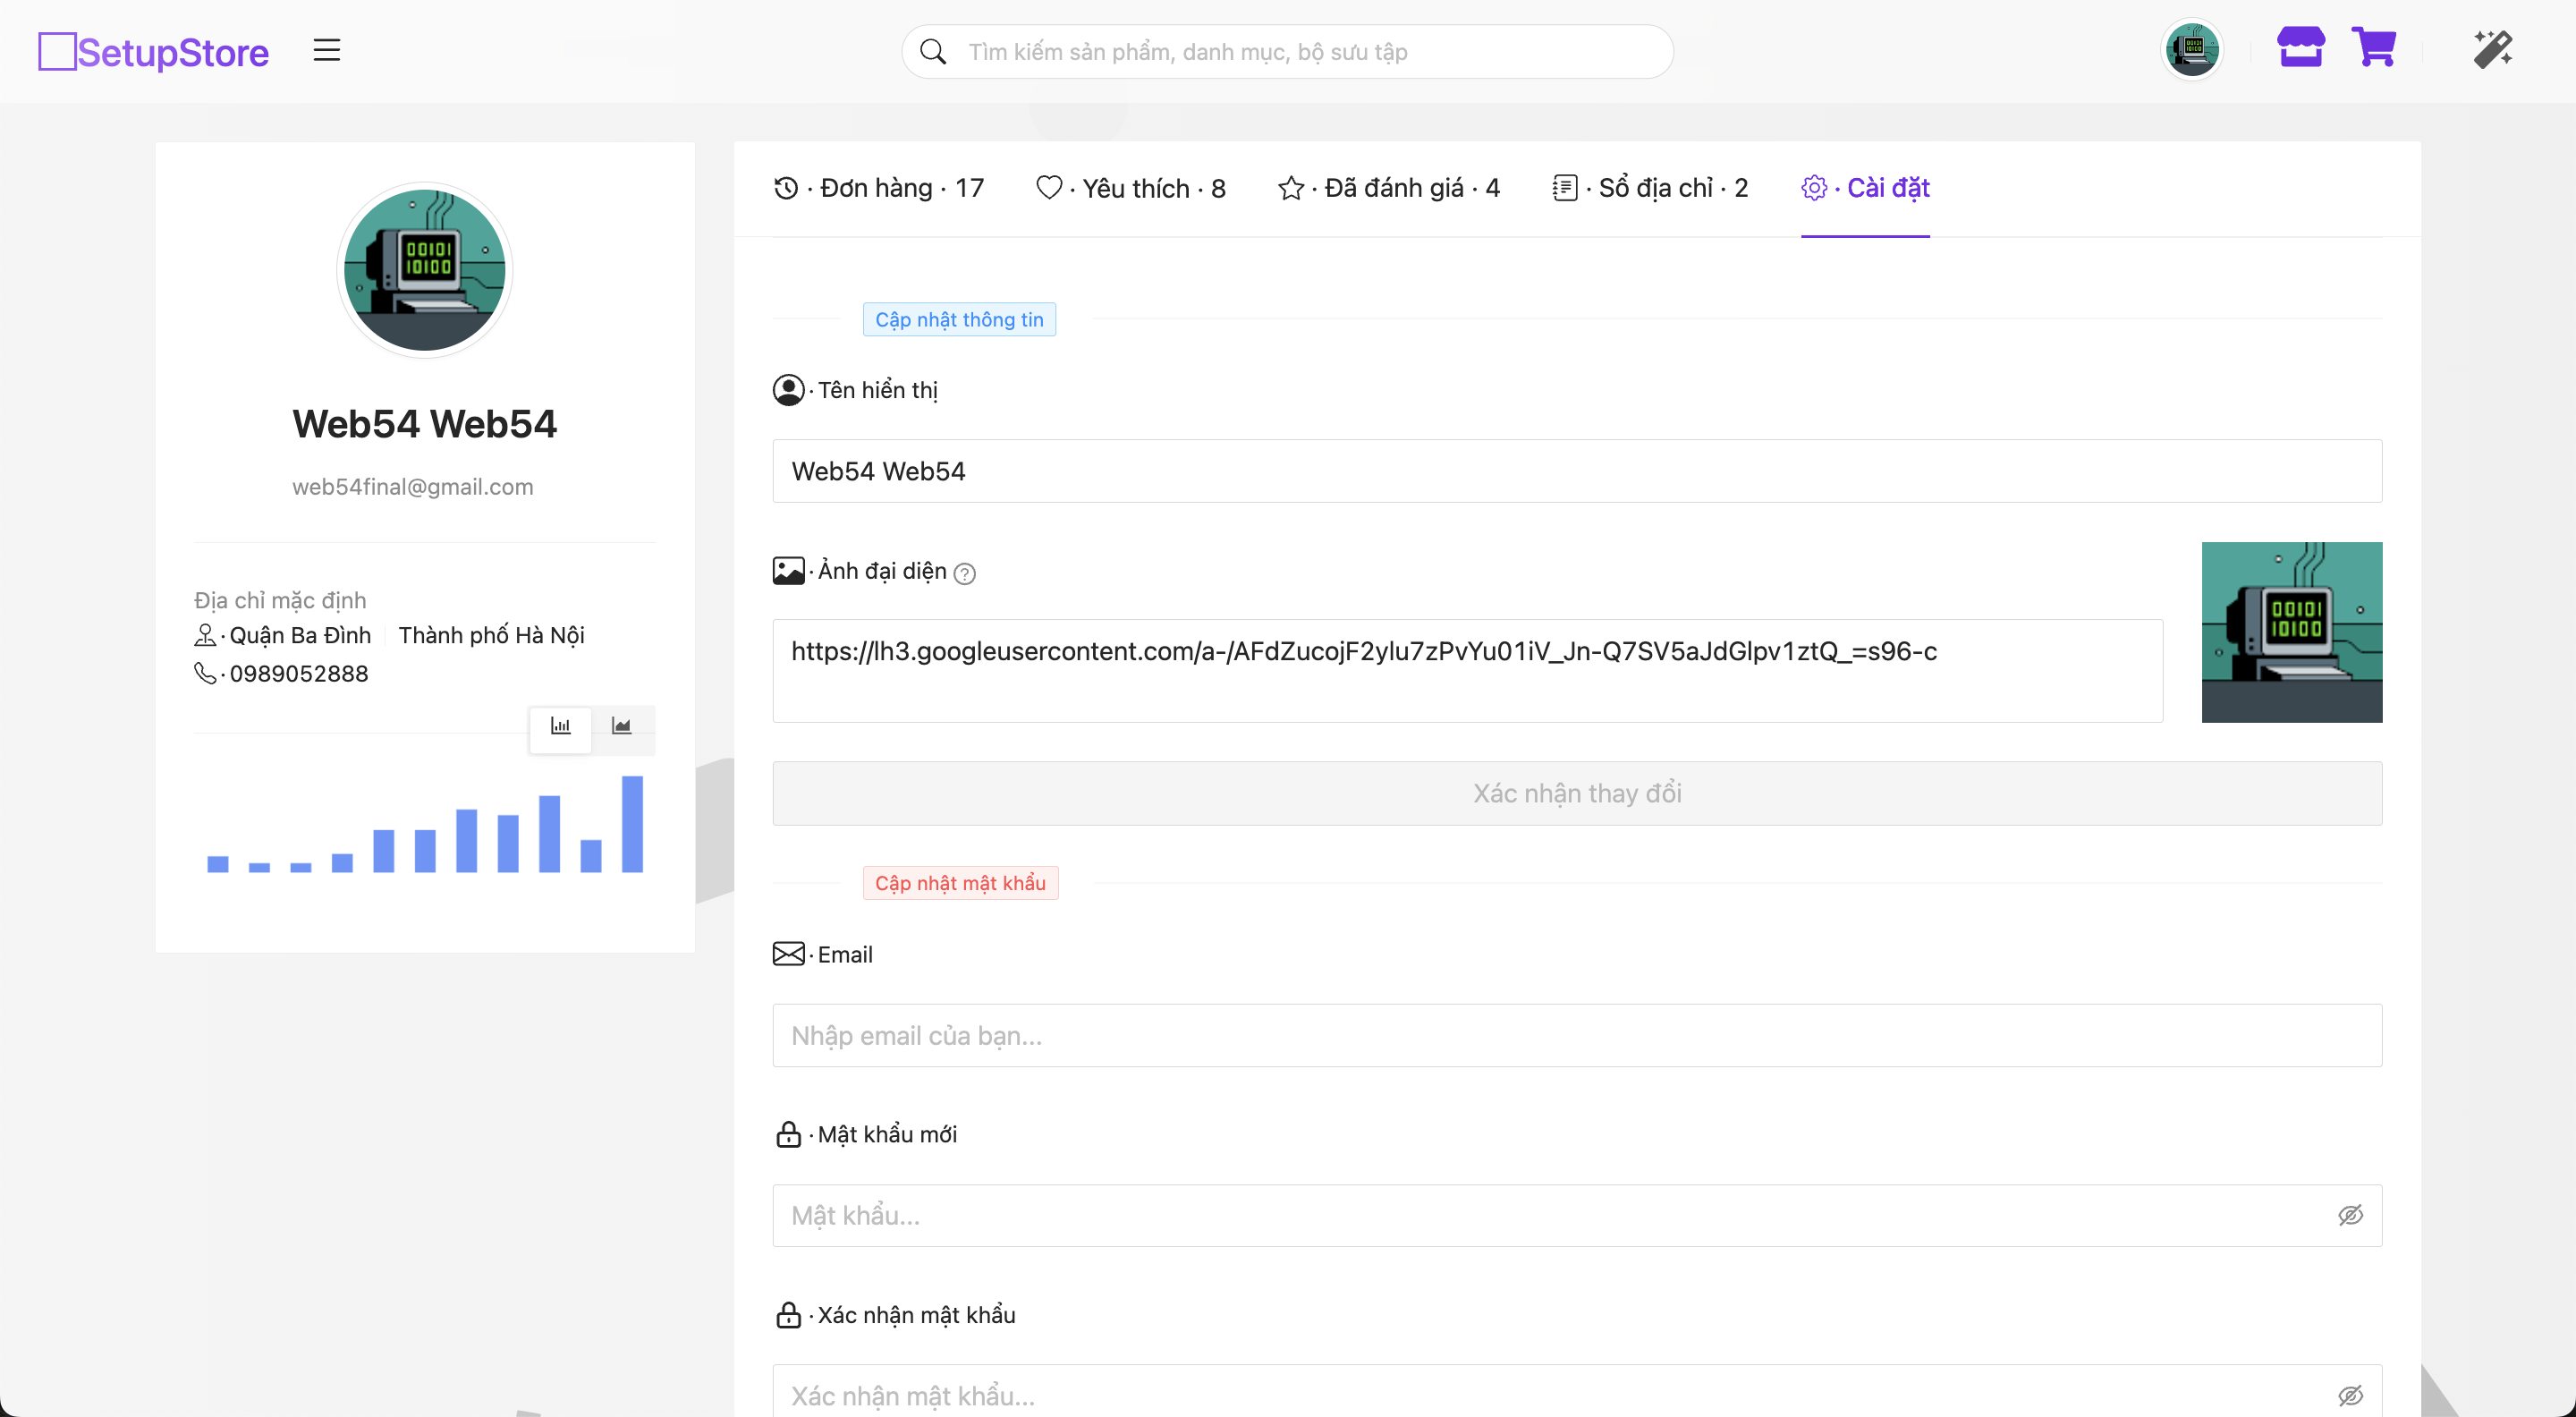Open the Đơn hàng tab

point(879,188)
